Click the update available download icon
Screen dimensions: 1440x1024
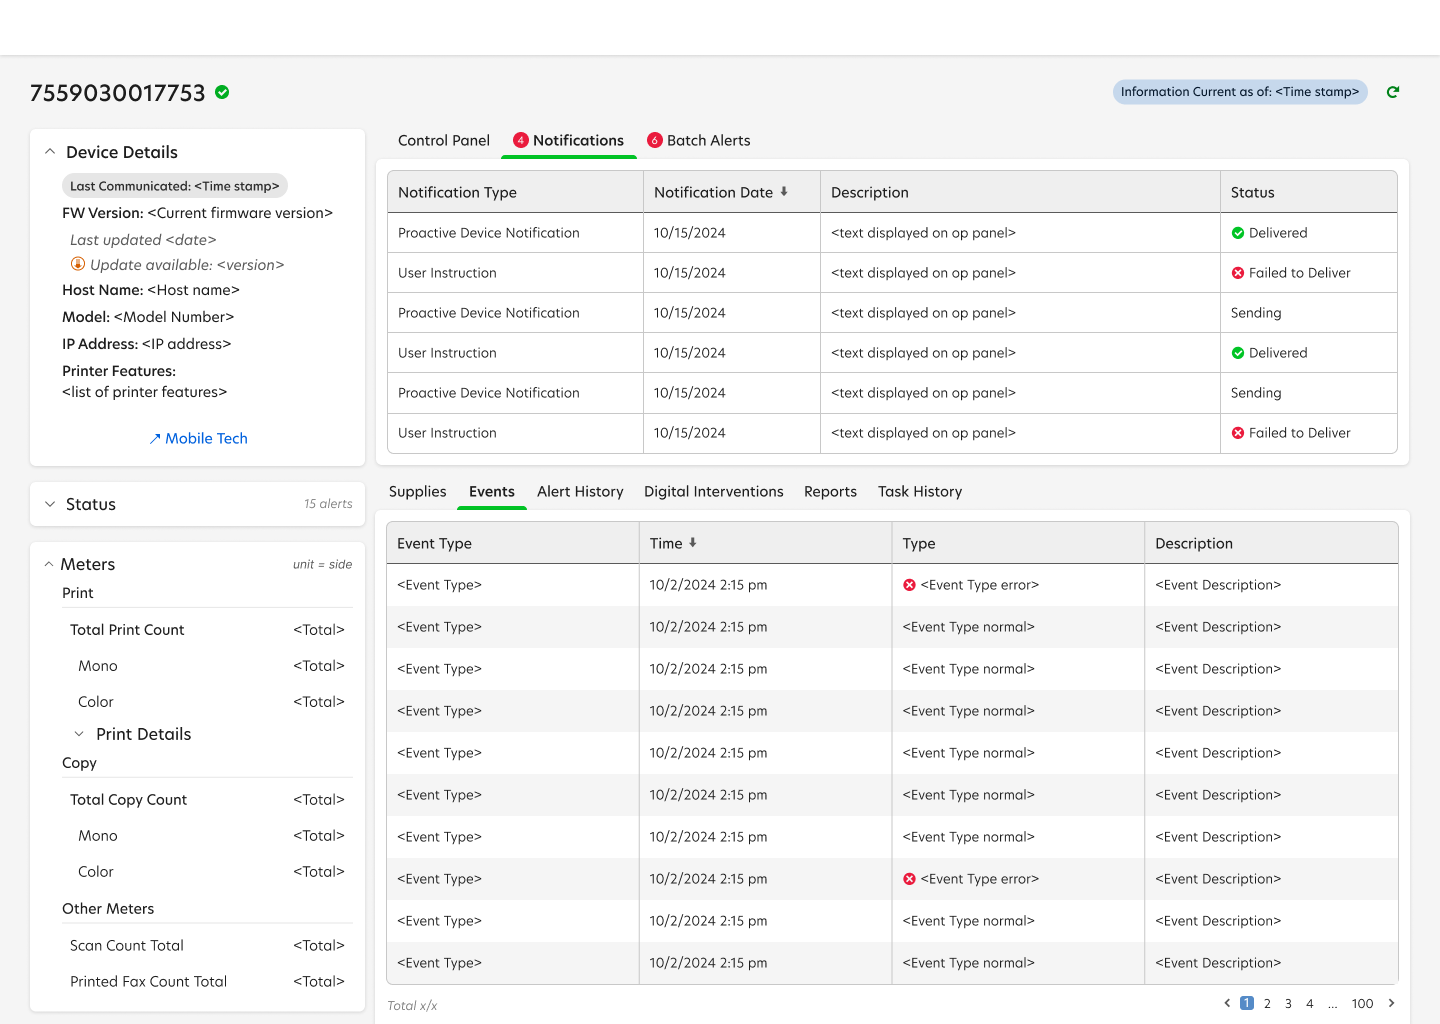click(78, 264)
